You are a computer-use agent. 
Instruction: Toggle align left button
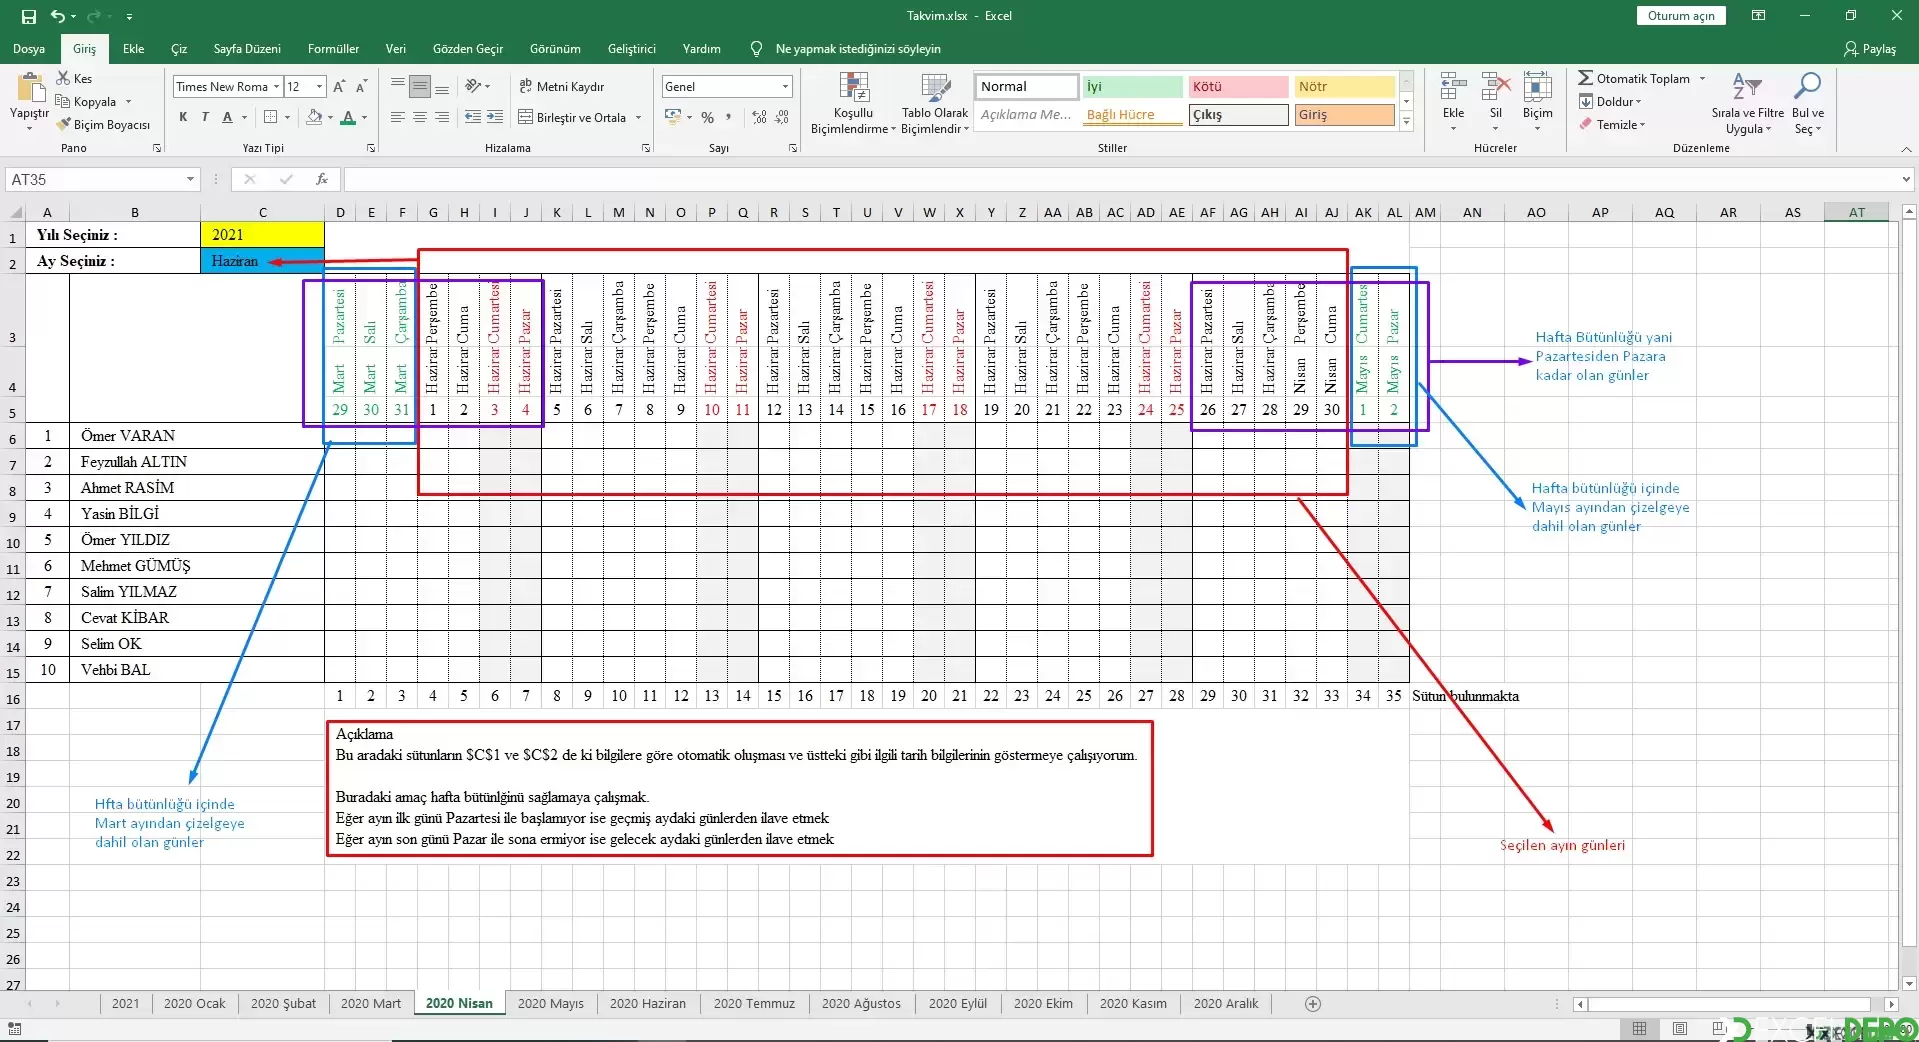398,117
